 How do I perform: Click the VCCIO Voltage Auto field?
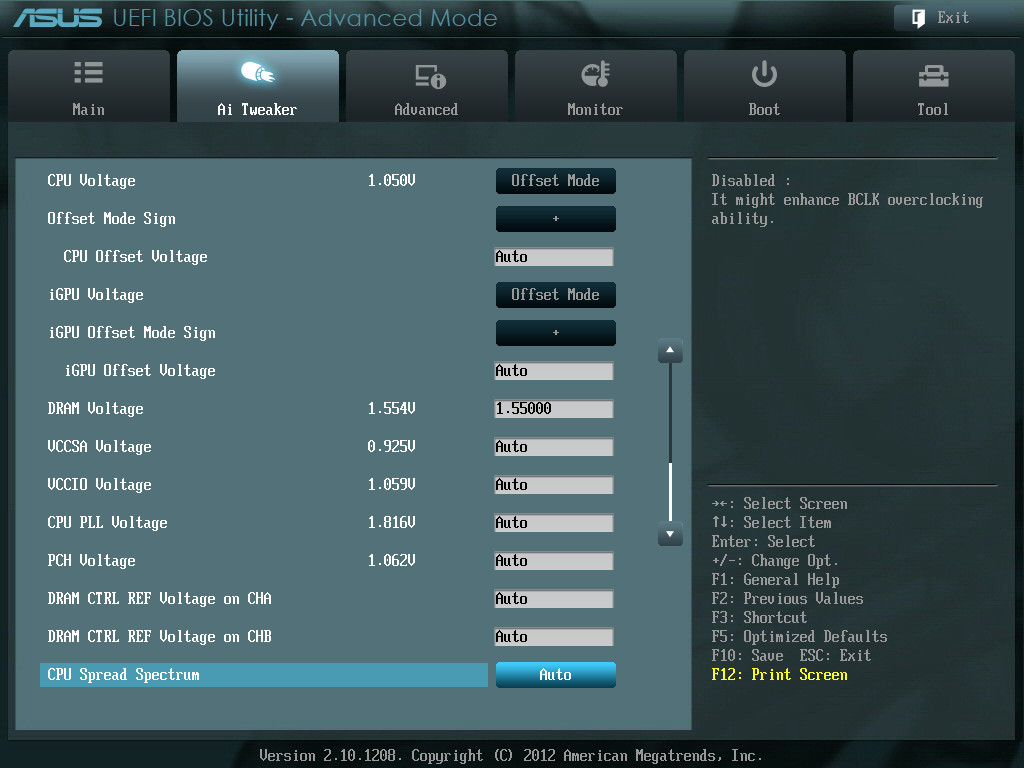coord(554,485)
